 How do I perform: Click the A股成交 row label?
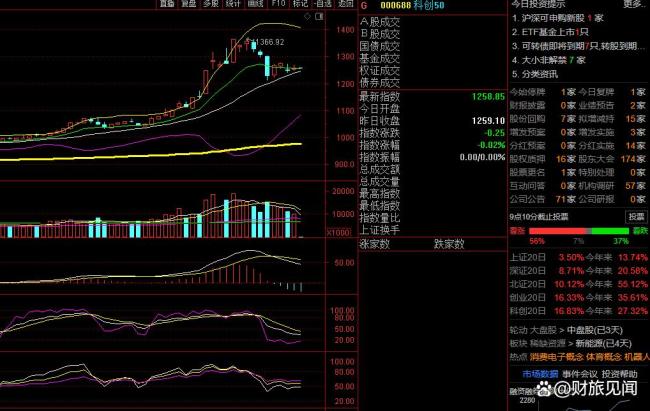380,22
